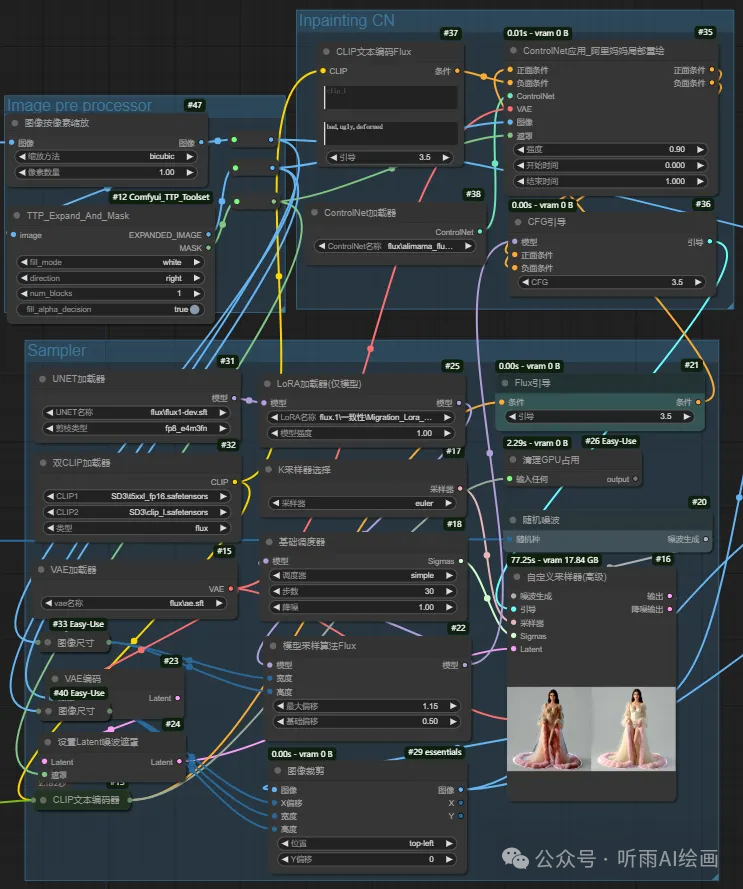
Task: Decrease 降噪 with its left arrow
Action: click(276, 607)
